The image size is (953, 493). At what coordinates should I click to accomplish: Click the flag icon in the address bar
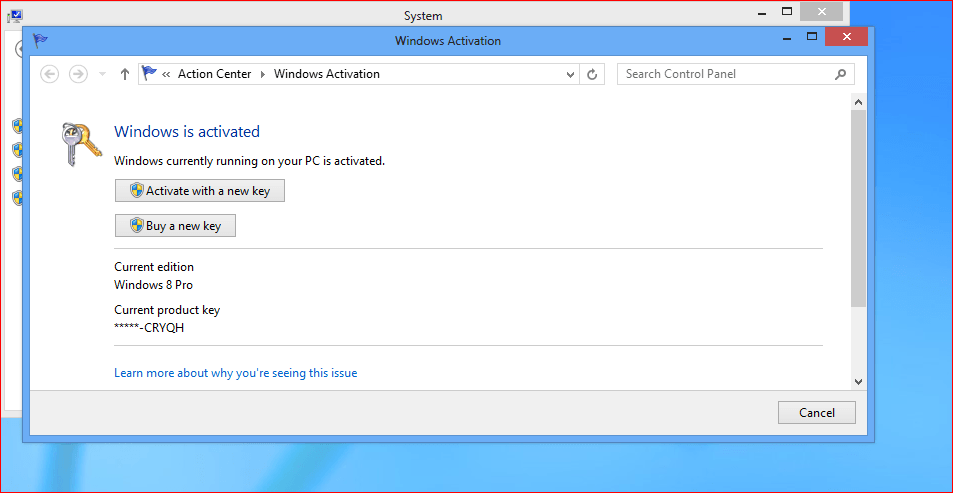click(x=149, y=74)
